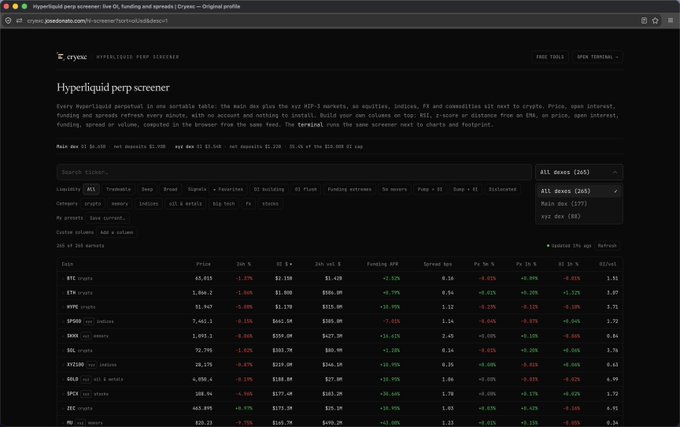Click the HYPE row ticker
The image size is (680, 427).
pyautogui.click(x=72, y=307)
